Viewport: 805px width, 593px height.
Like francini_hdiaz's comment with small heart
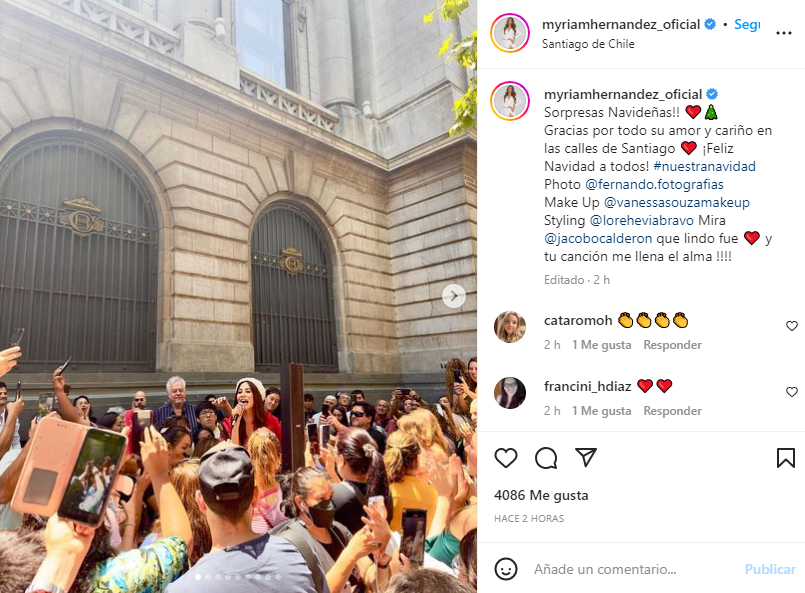pos(792,392)
